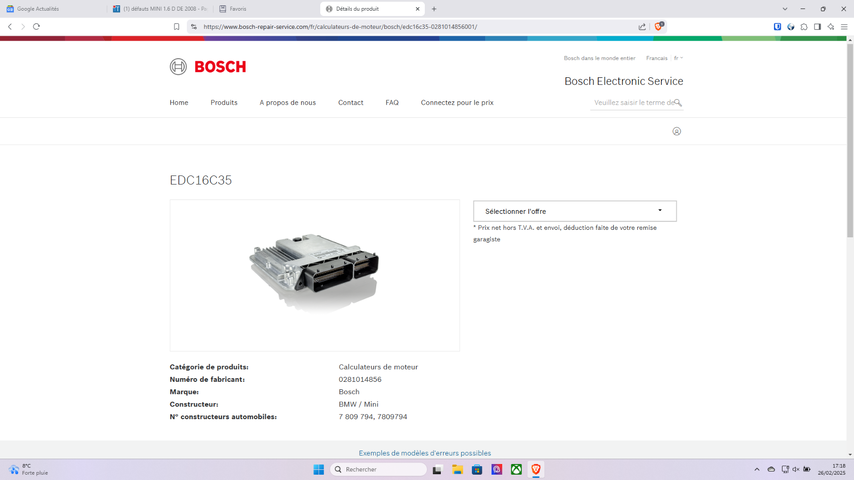Viewport: 854px width, 480px height.
Task: Open the Bitwarden extension icon
Action: point(777,26)
